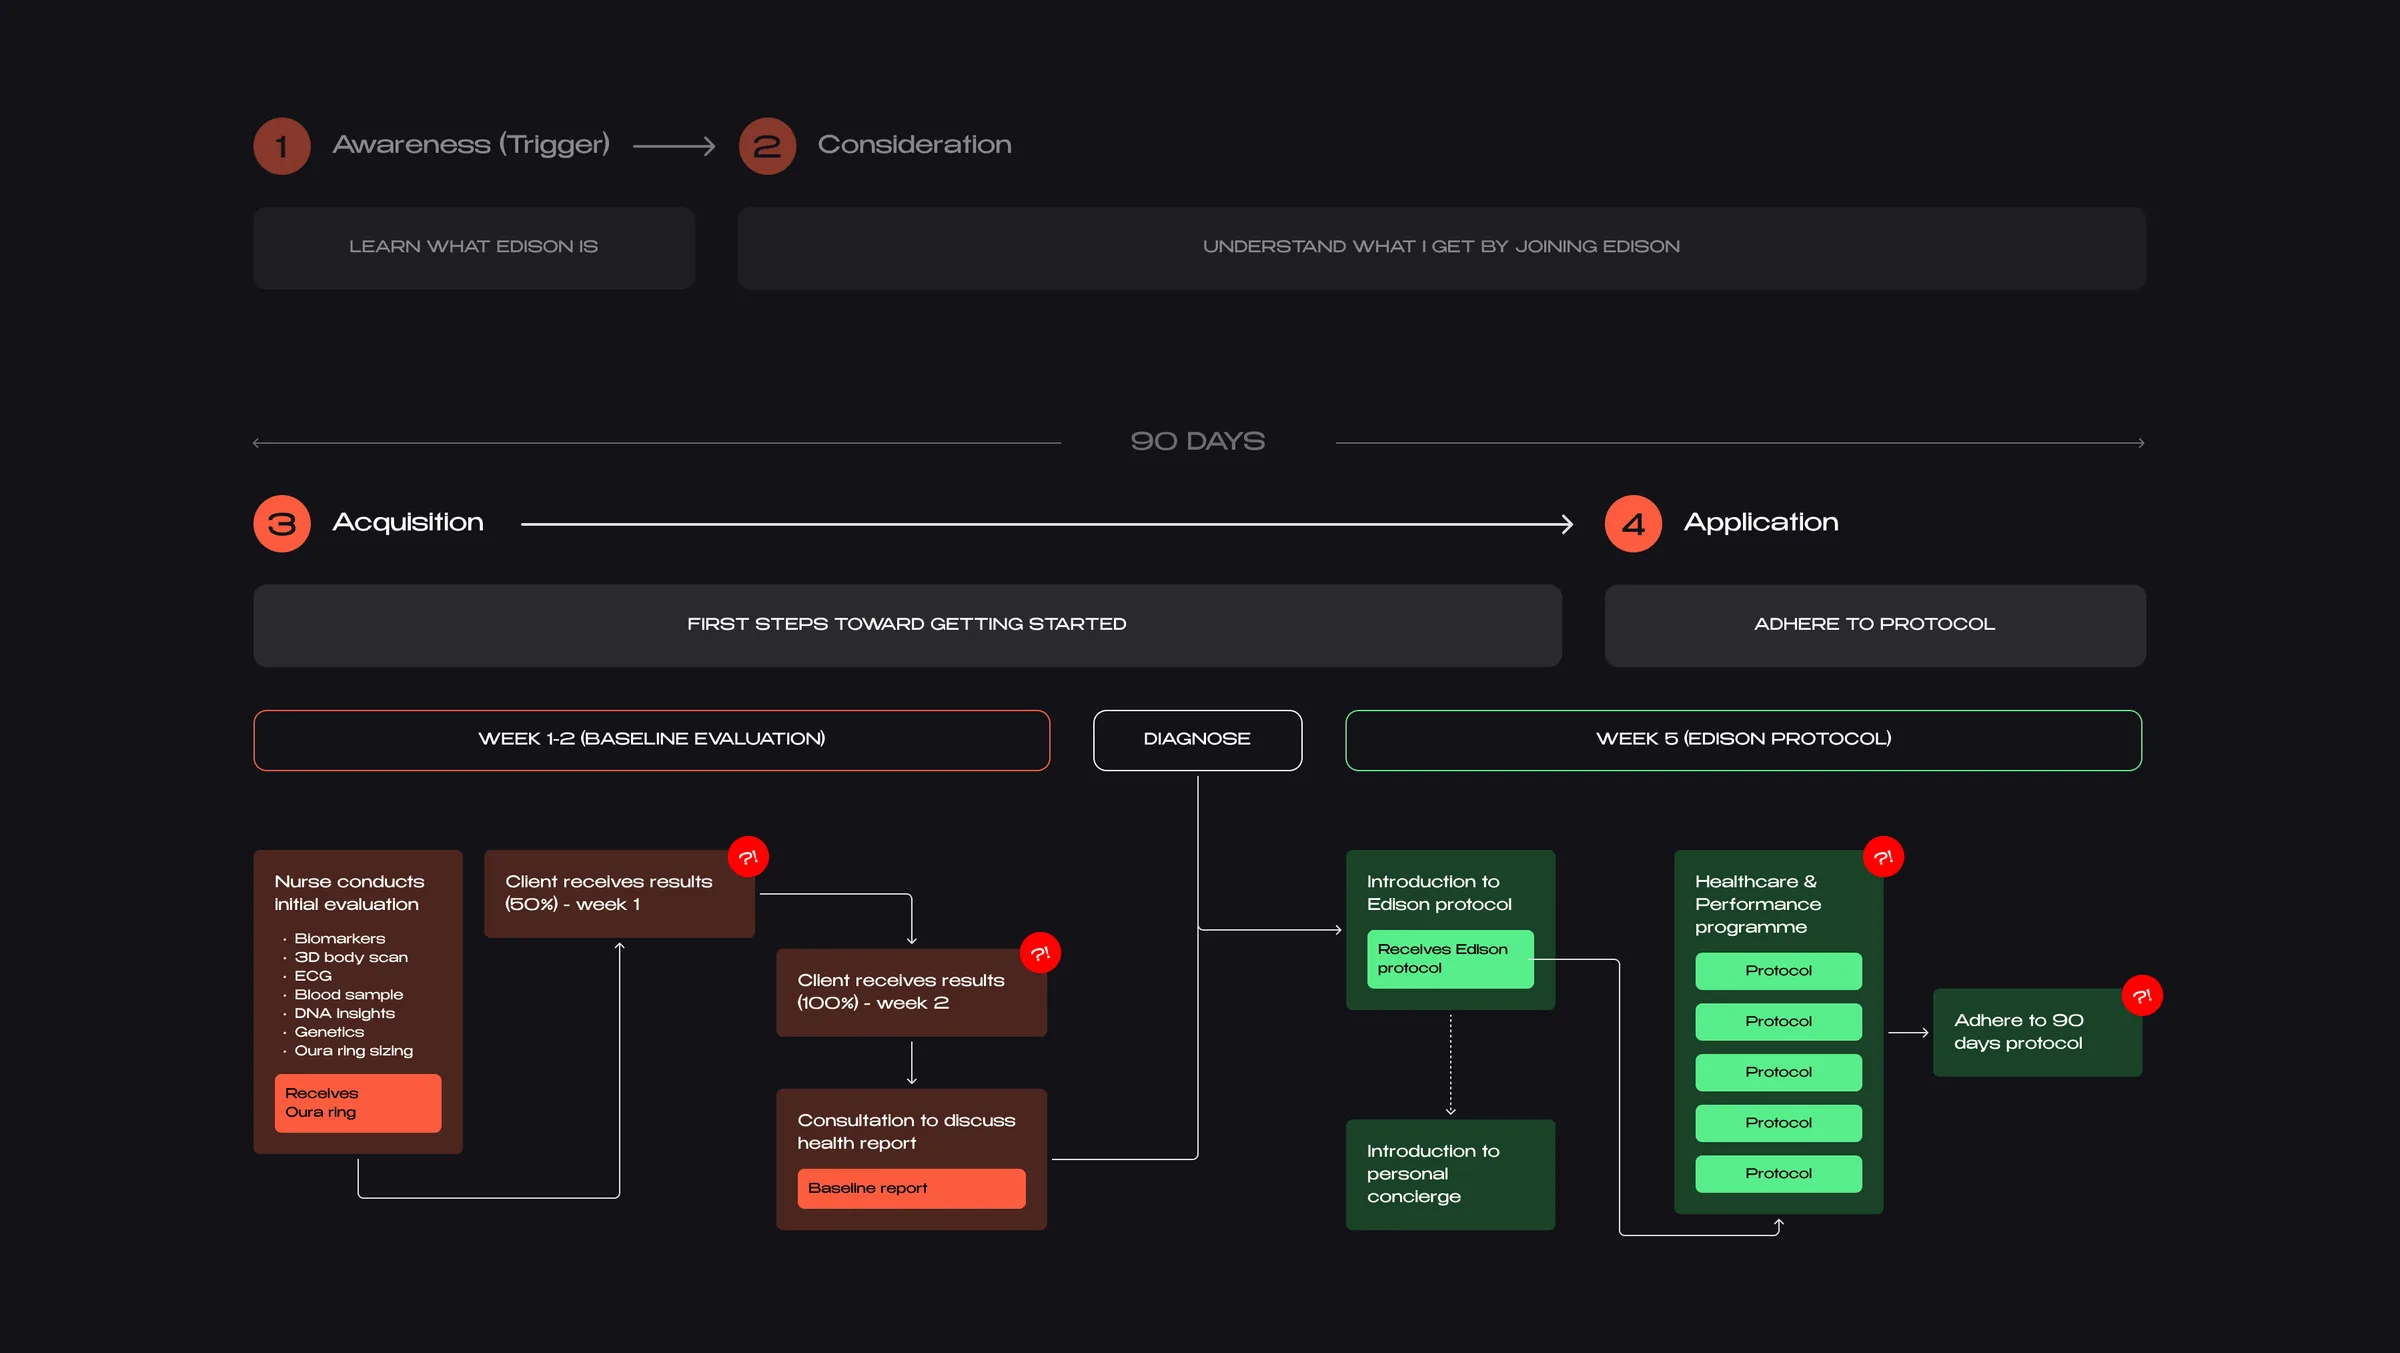The width and height of the screenshot is (2400, 1353).
Task: Select Adhere to 90 days protocol card
Action: tap(2037, 1033)
